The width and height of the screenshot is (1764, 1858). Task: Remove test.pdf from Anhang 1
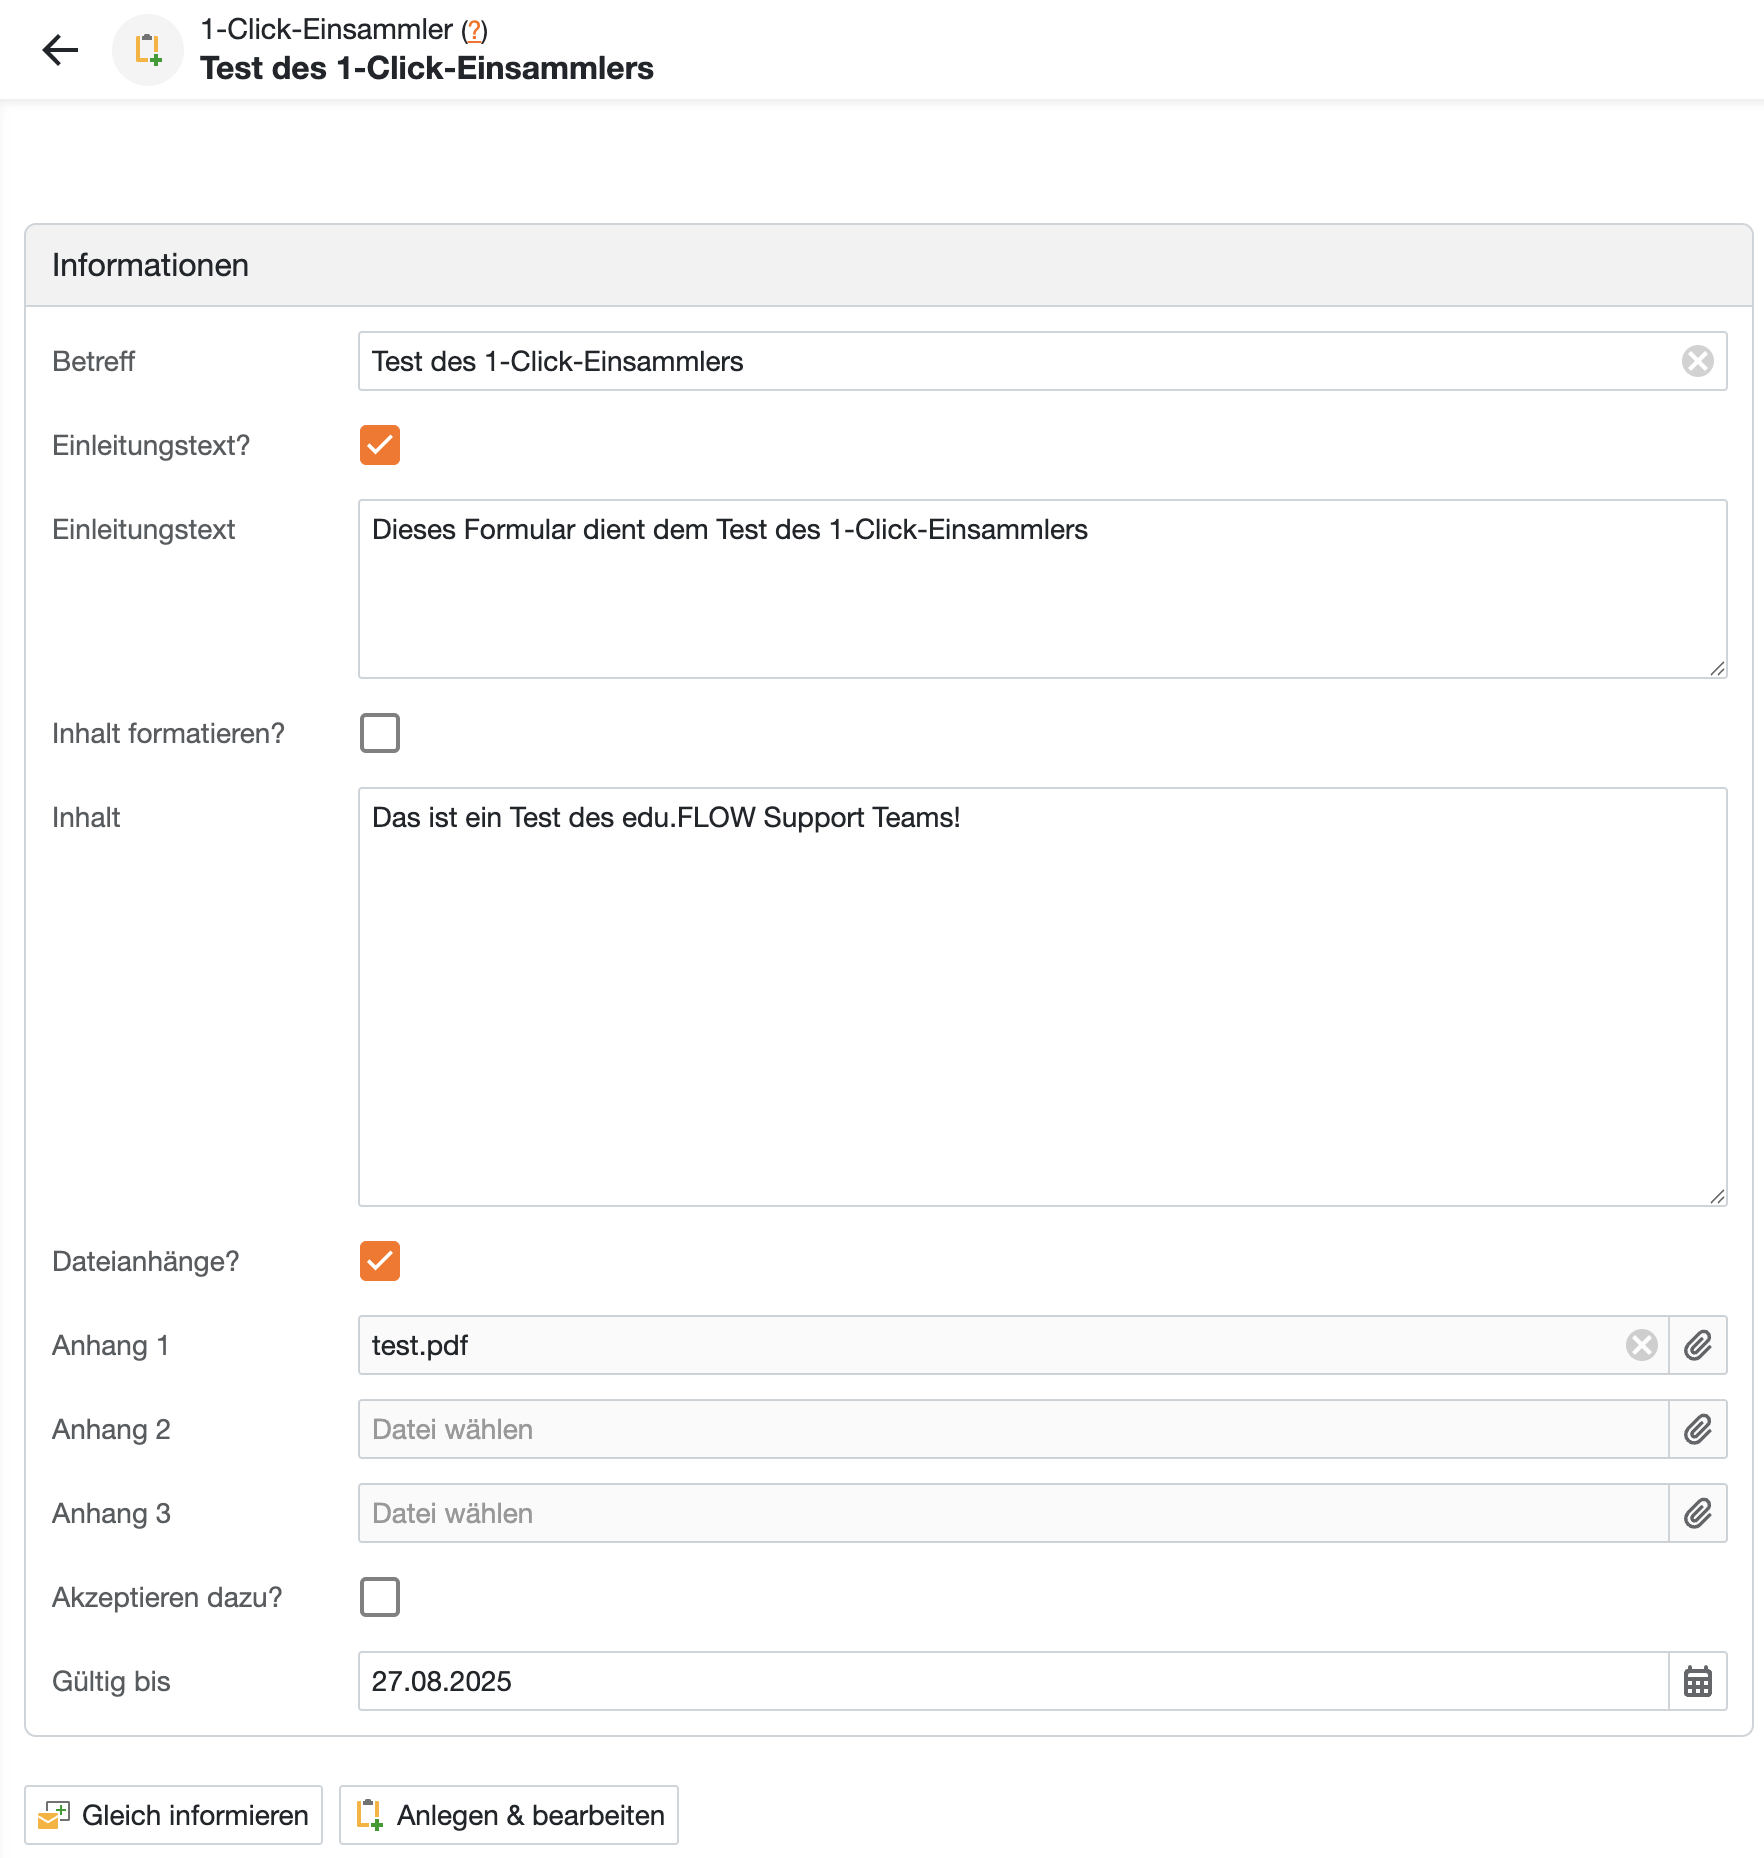1641,1345
